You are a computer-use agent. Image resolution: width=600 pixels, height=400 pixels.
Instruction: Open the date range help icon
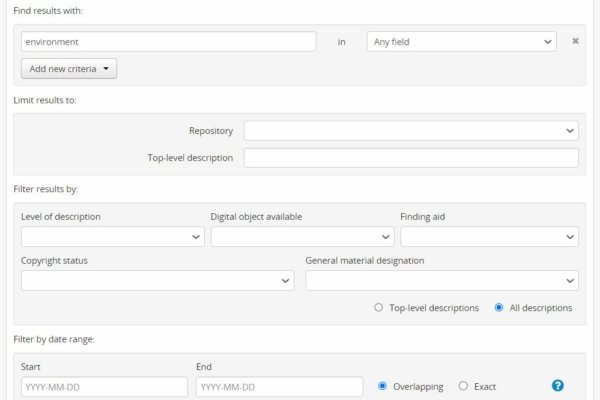point(558,386)
